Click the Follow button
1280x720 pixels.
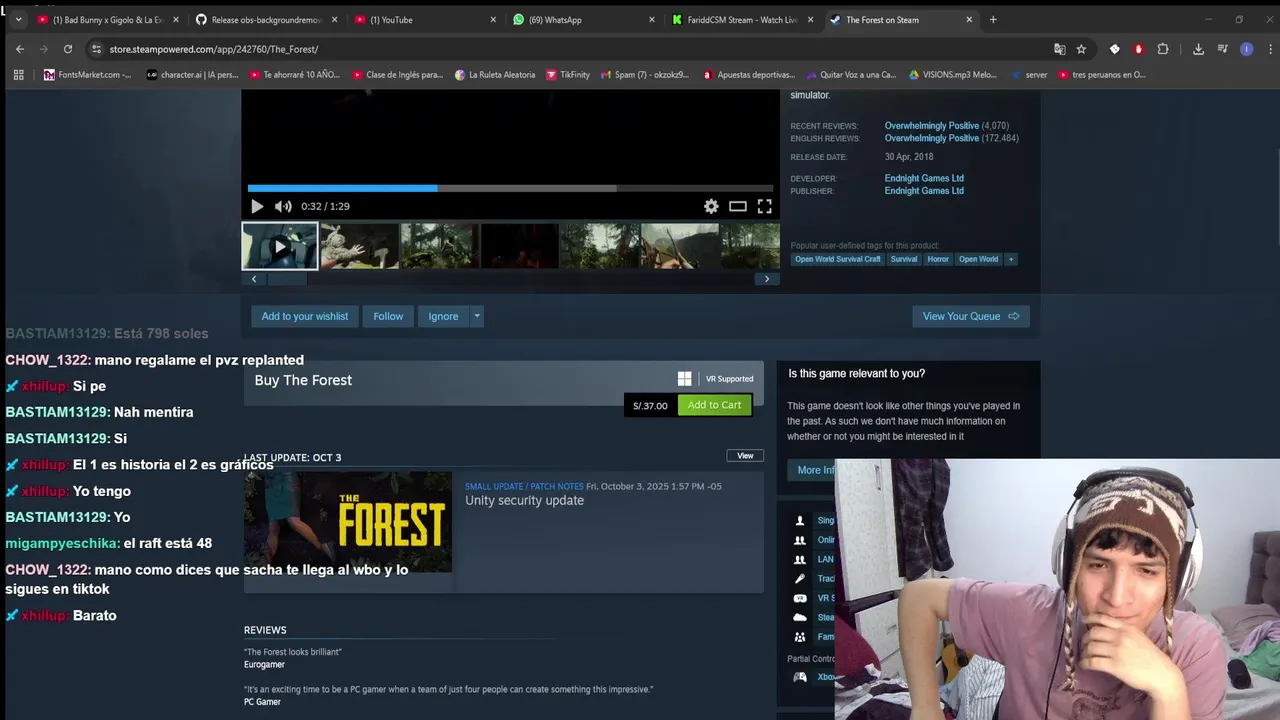[x=388, y=316]
